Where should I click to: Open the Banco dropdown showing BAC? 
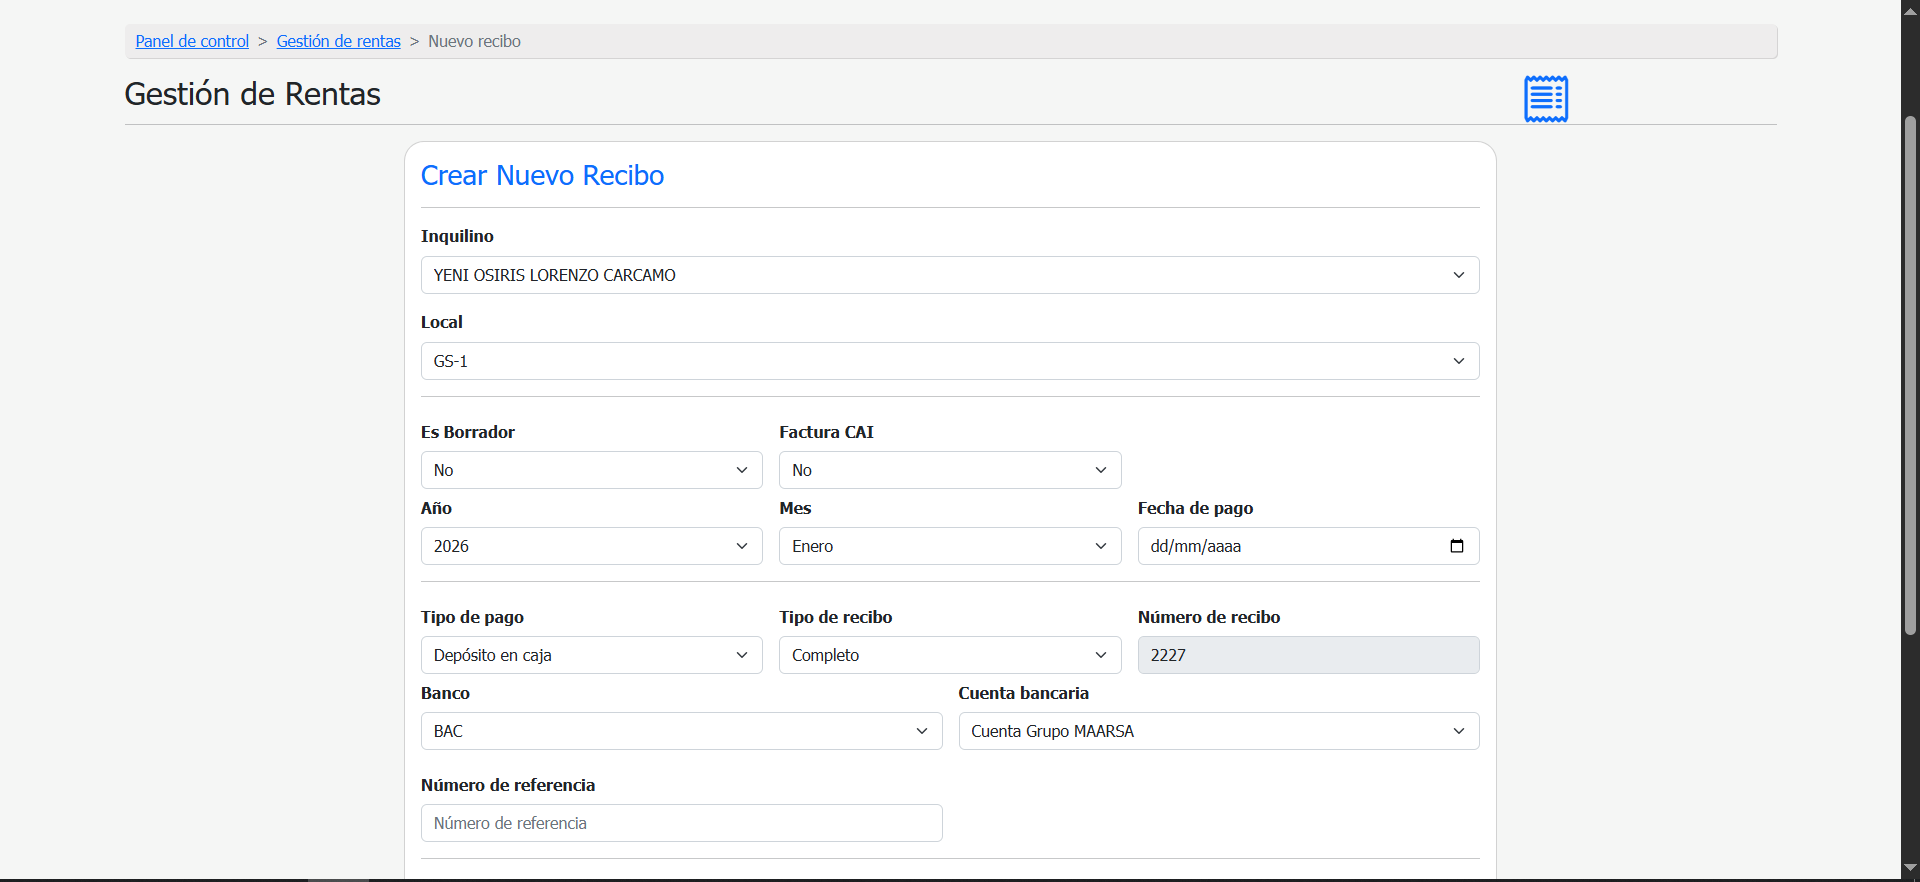pyautogui.click(x=681, y=731)
